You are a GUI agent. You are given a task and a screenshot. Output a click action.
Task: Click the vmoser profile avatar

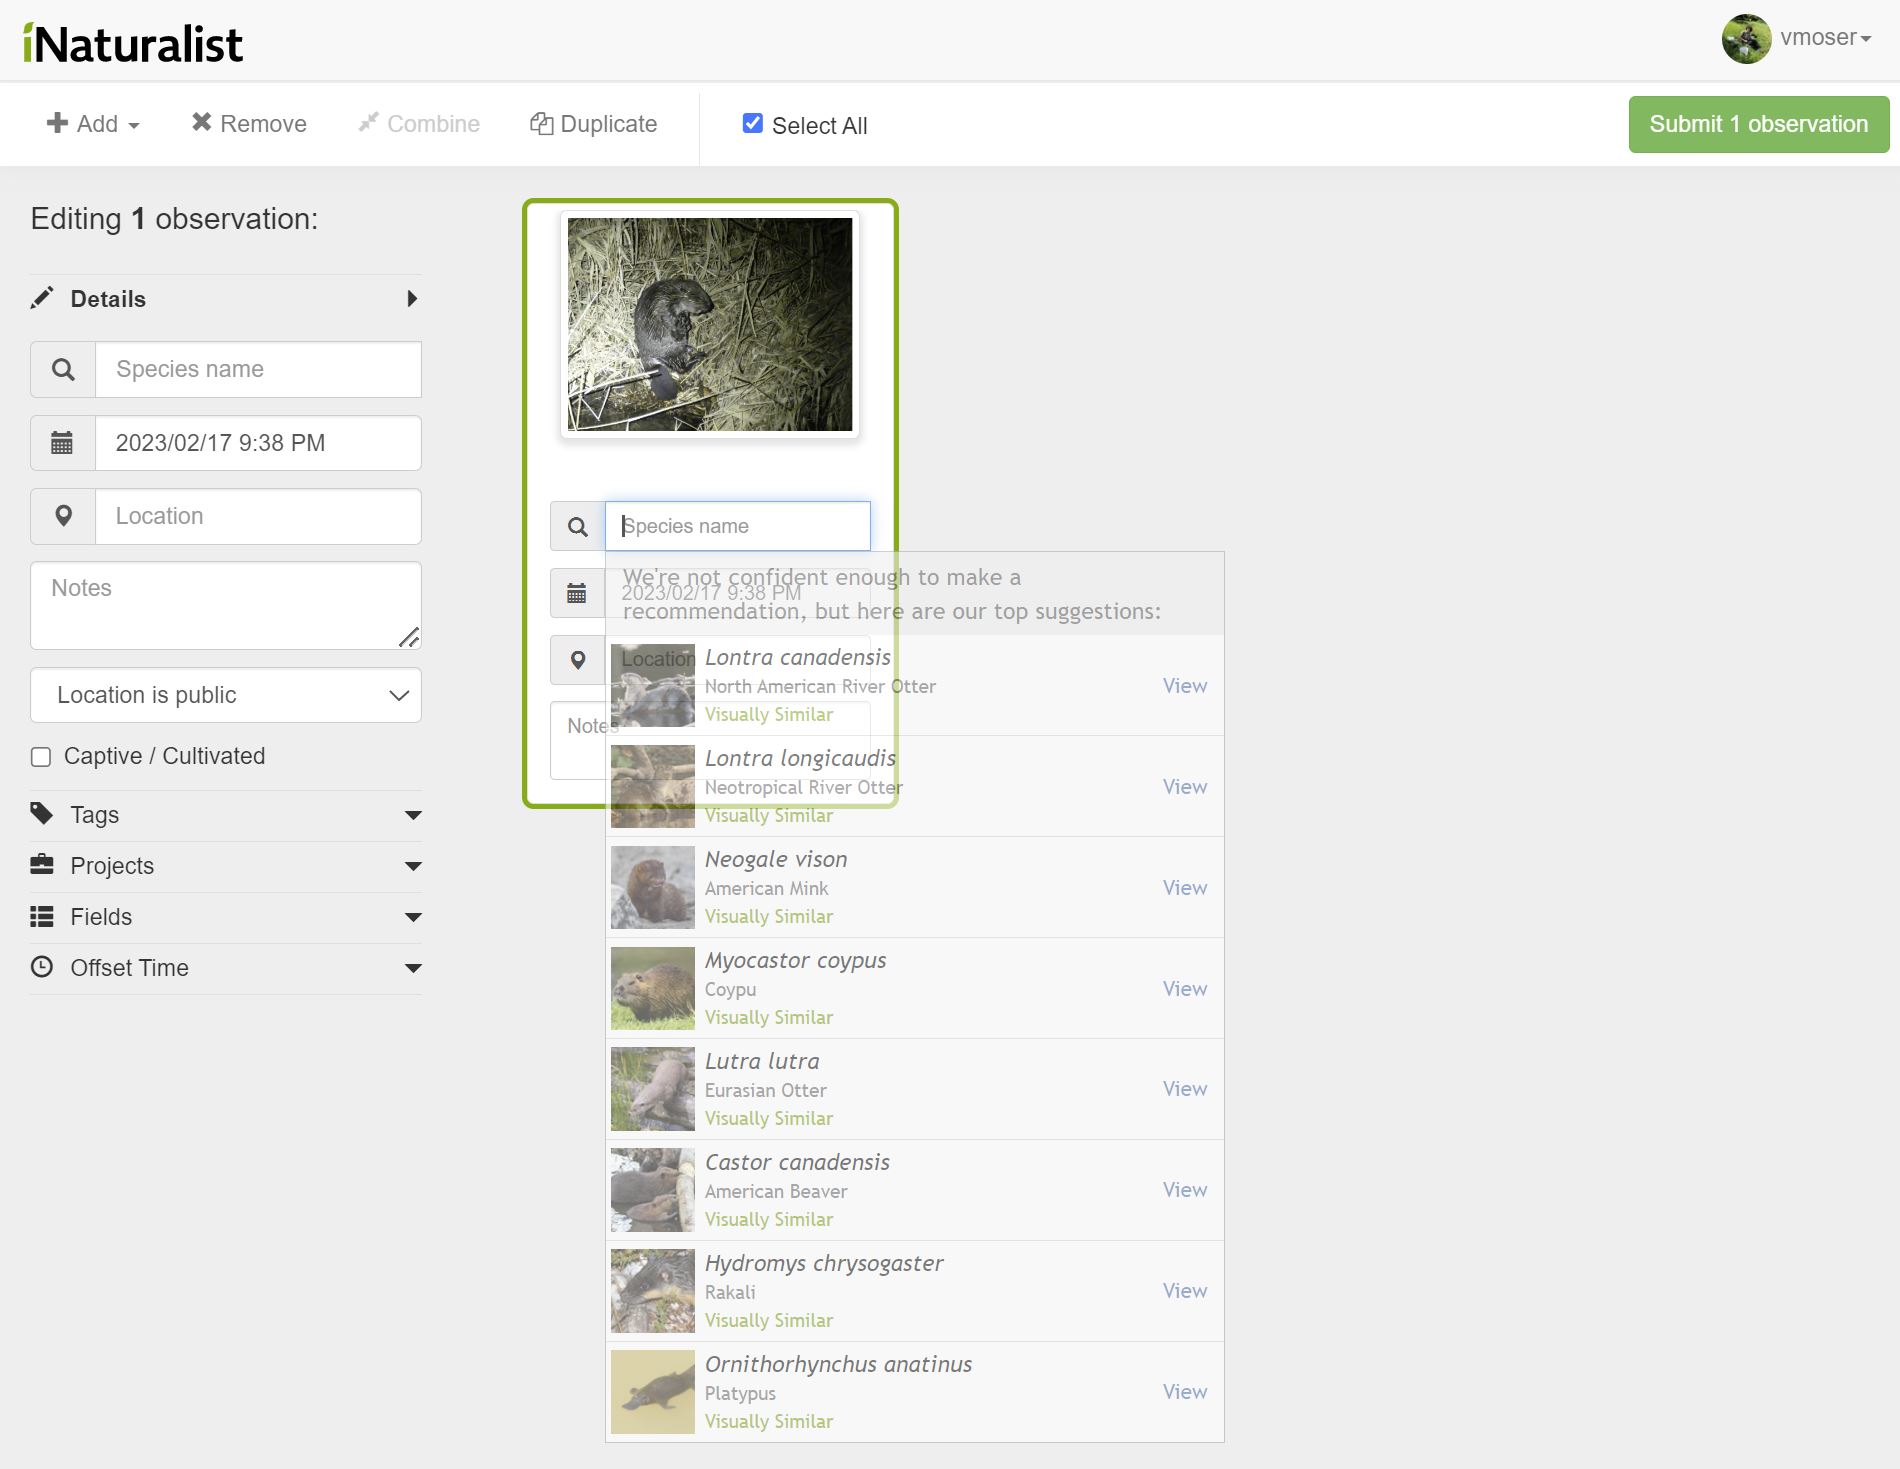click(x=1746, y=38)
